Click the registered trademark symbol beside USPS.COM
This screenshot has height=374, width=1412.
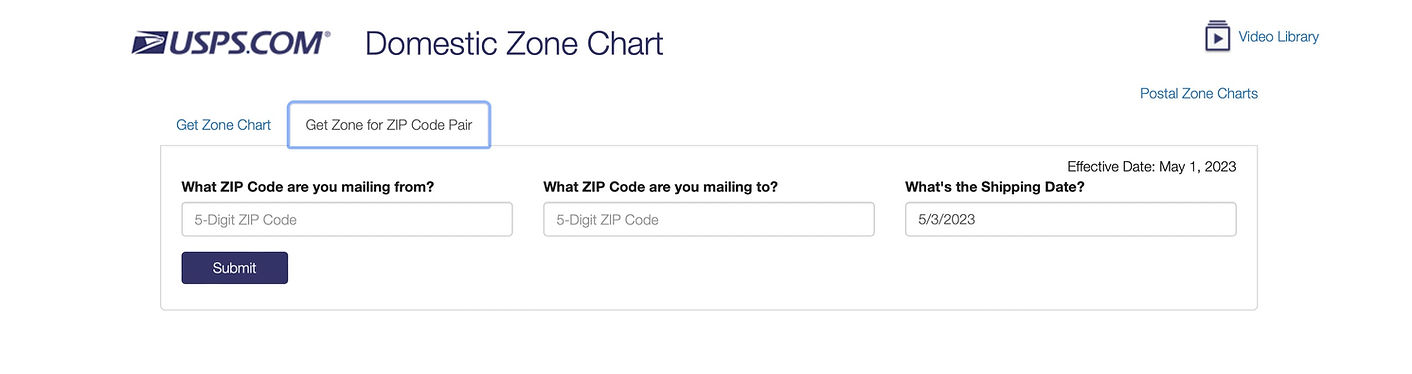click(327, 35)
